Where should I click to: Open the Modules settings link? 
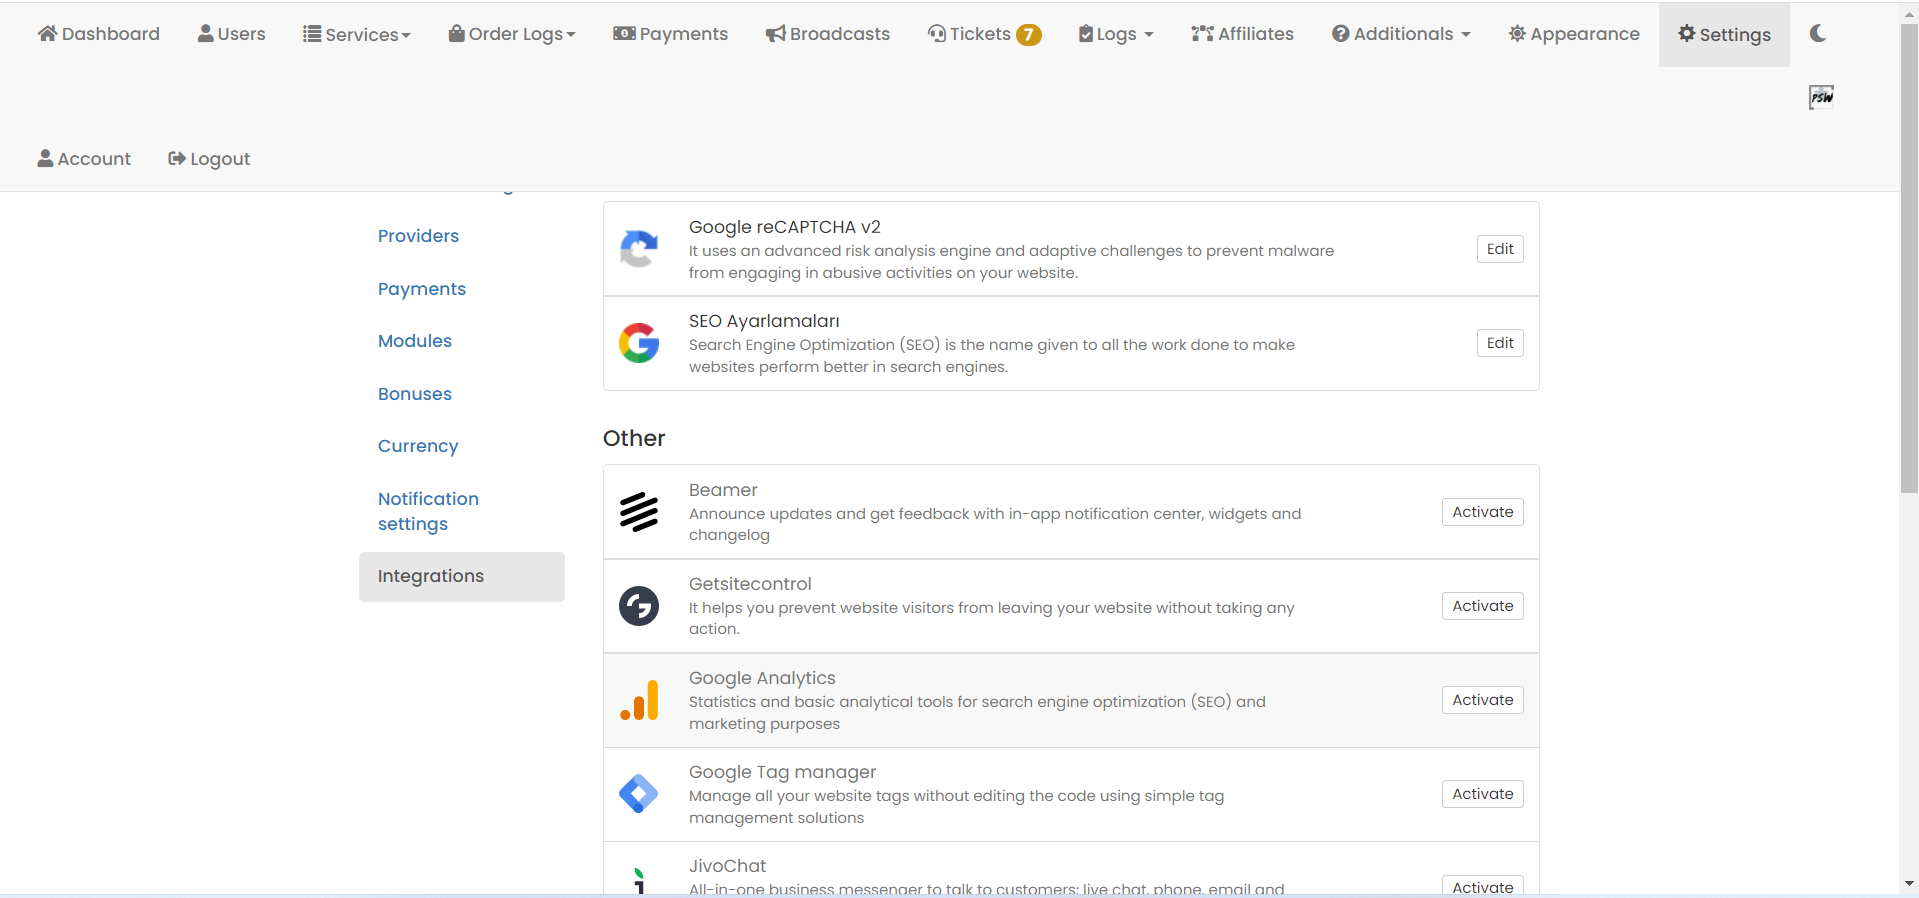coord(415,341)
